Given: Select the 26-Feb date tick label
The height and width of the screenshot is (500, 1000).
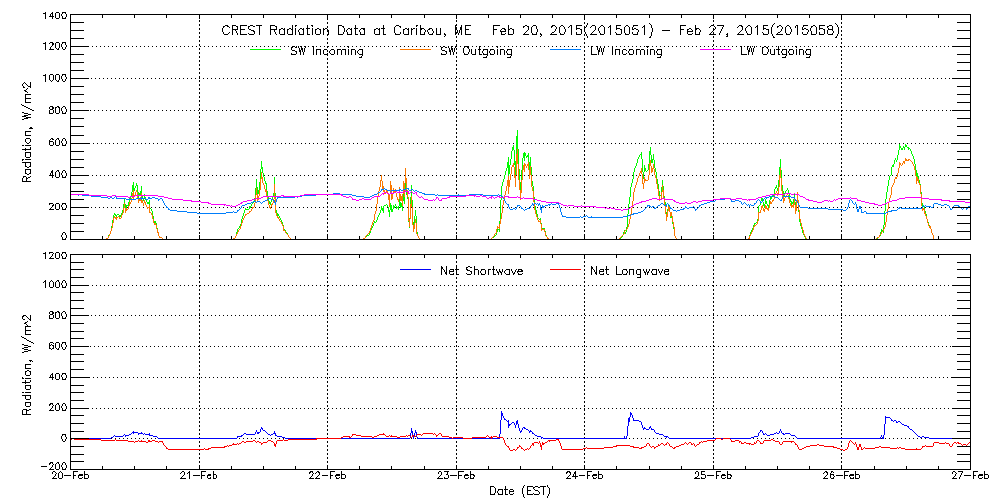Looking at the screenshot, I should pyautogui.click(x=841, y=477).
